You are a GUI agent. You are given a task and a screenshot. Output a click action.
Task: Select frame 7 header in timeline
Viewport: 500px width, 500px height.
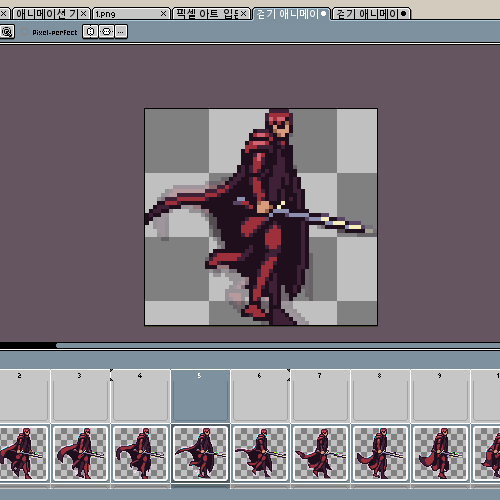(x=320, y=396)
